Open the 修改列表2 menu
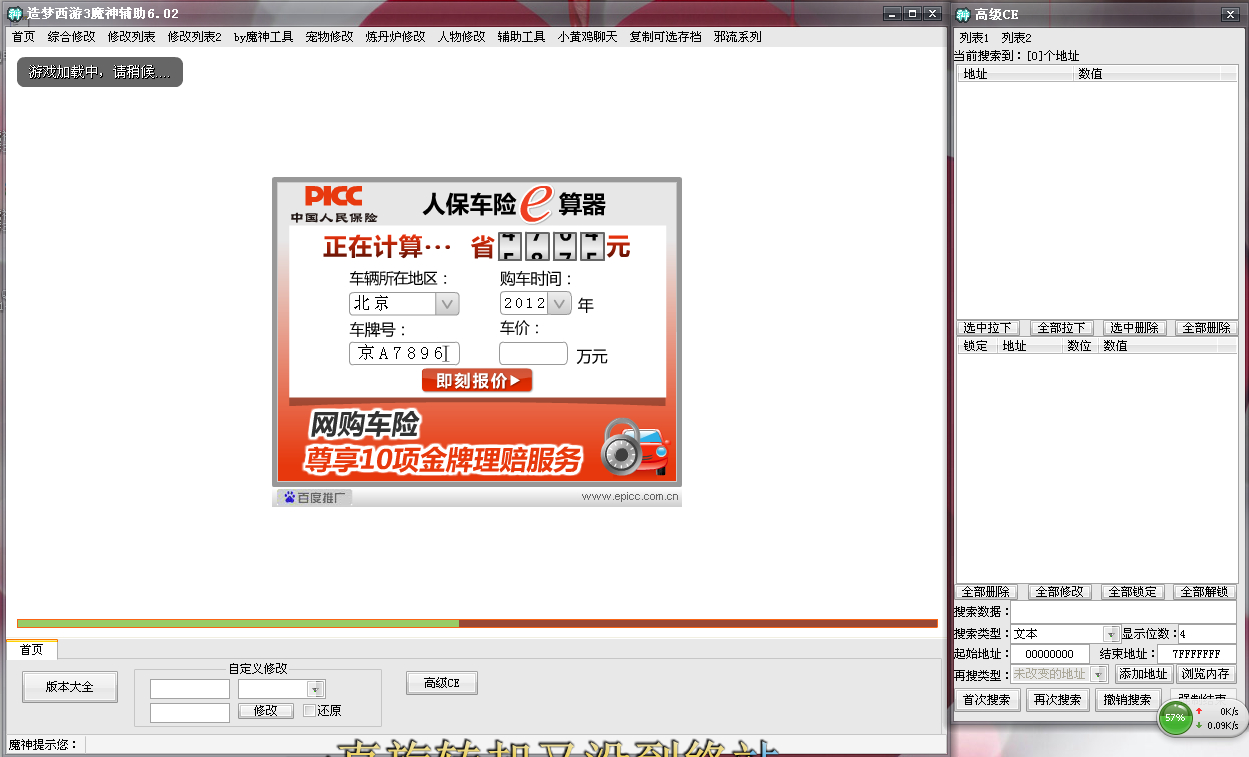Screen dimensions: 1249x757 pyautogui.click(x=194, y=37)
